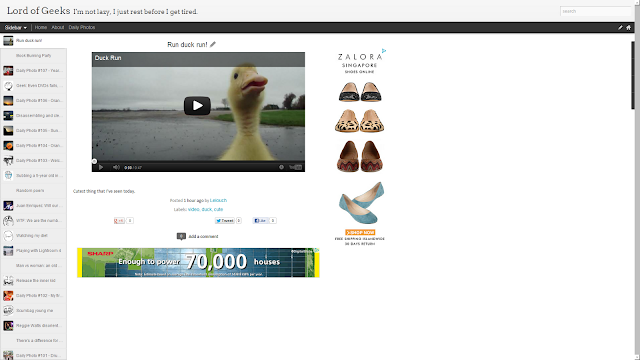Click thumbnail of Daily Photo #106 post
This screenshot has height=360, width=640.
tap(8, 100)
